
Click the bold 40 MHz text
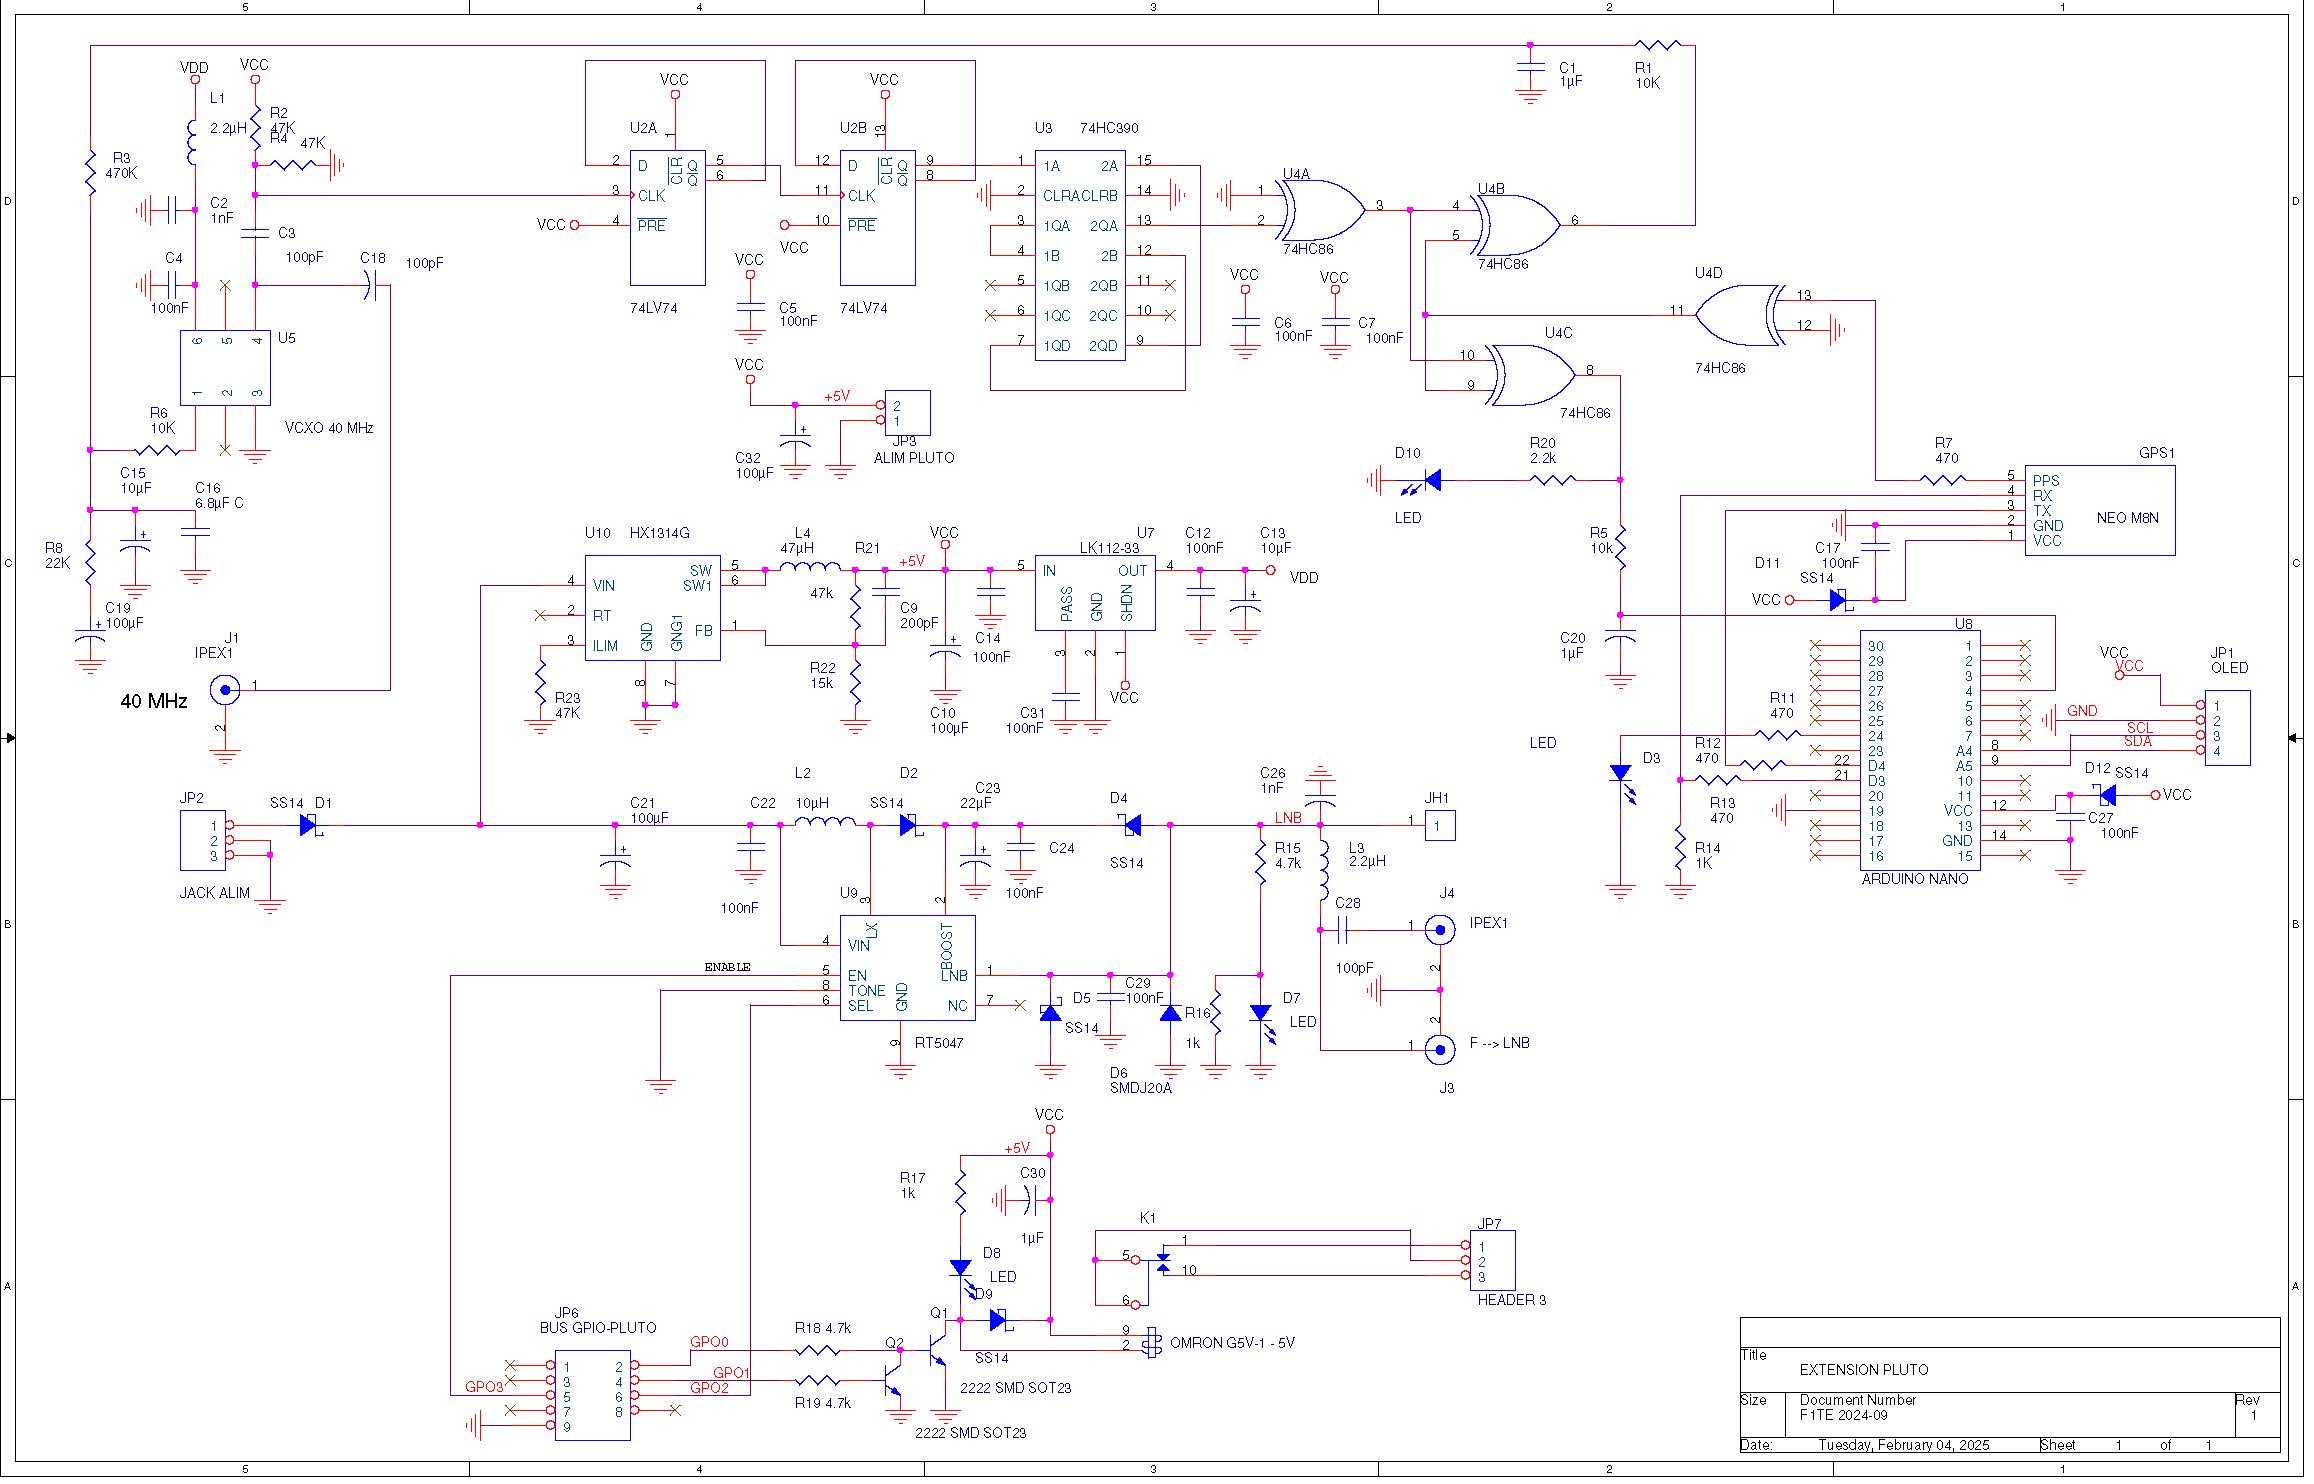[x=154, y=702]
